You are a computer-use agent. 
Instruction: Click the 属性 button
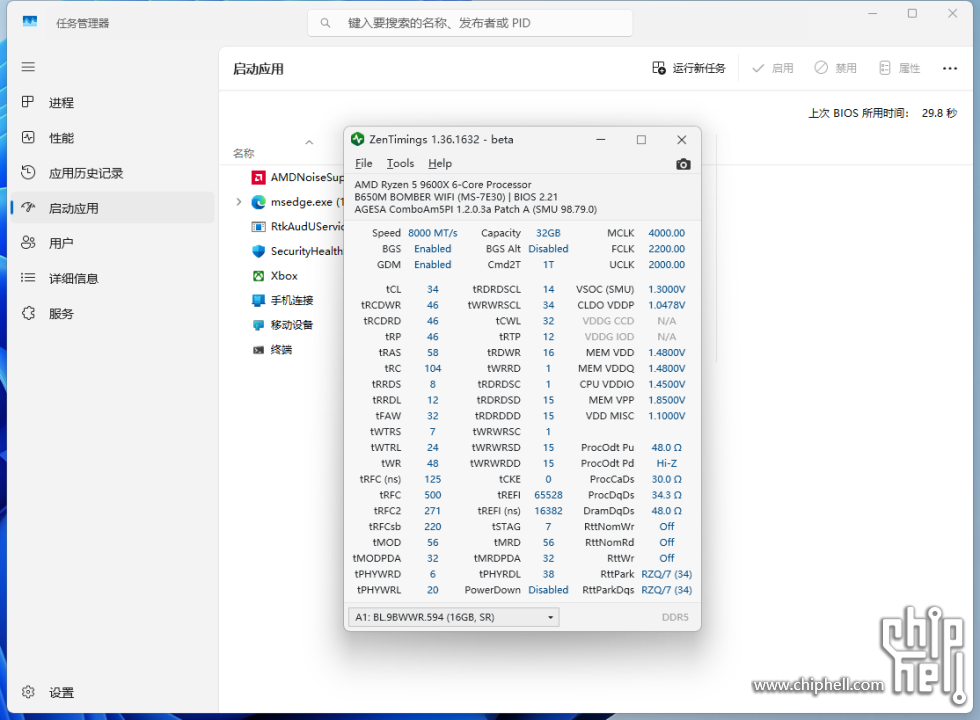900,68
